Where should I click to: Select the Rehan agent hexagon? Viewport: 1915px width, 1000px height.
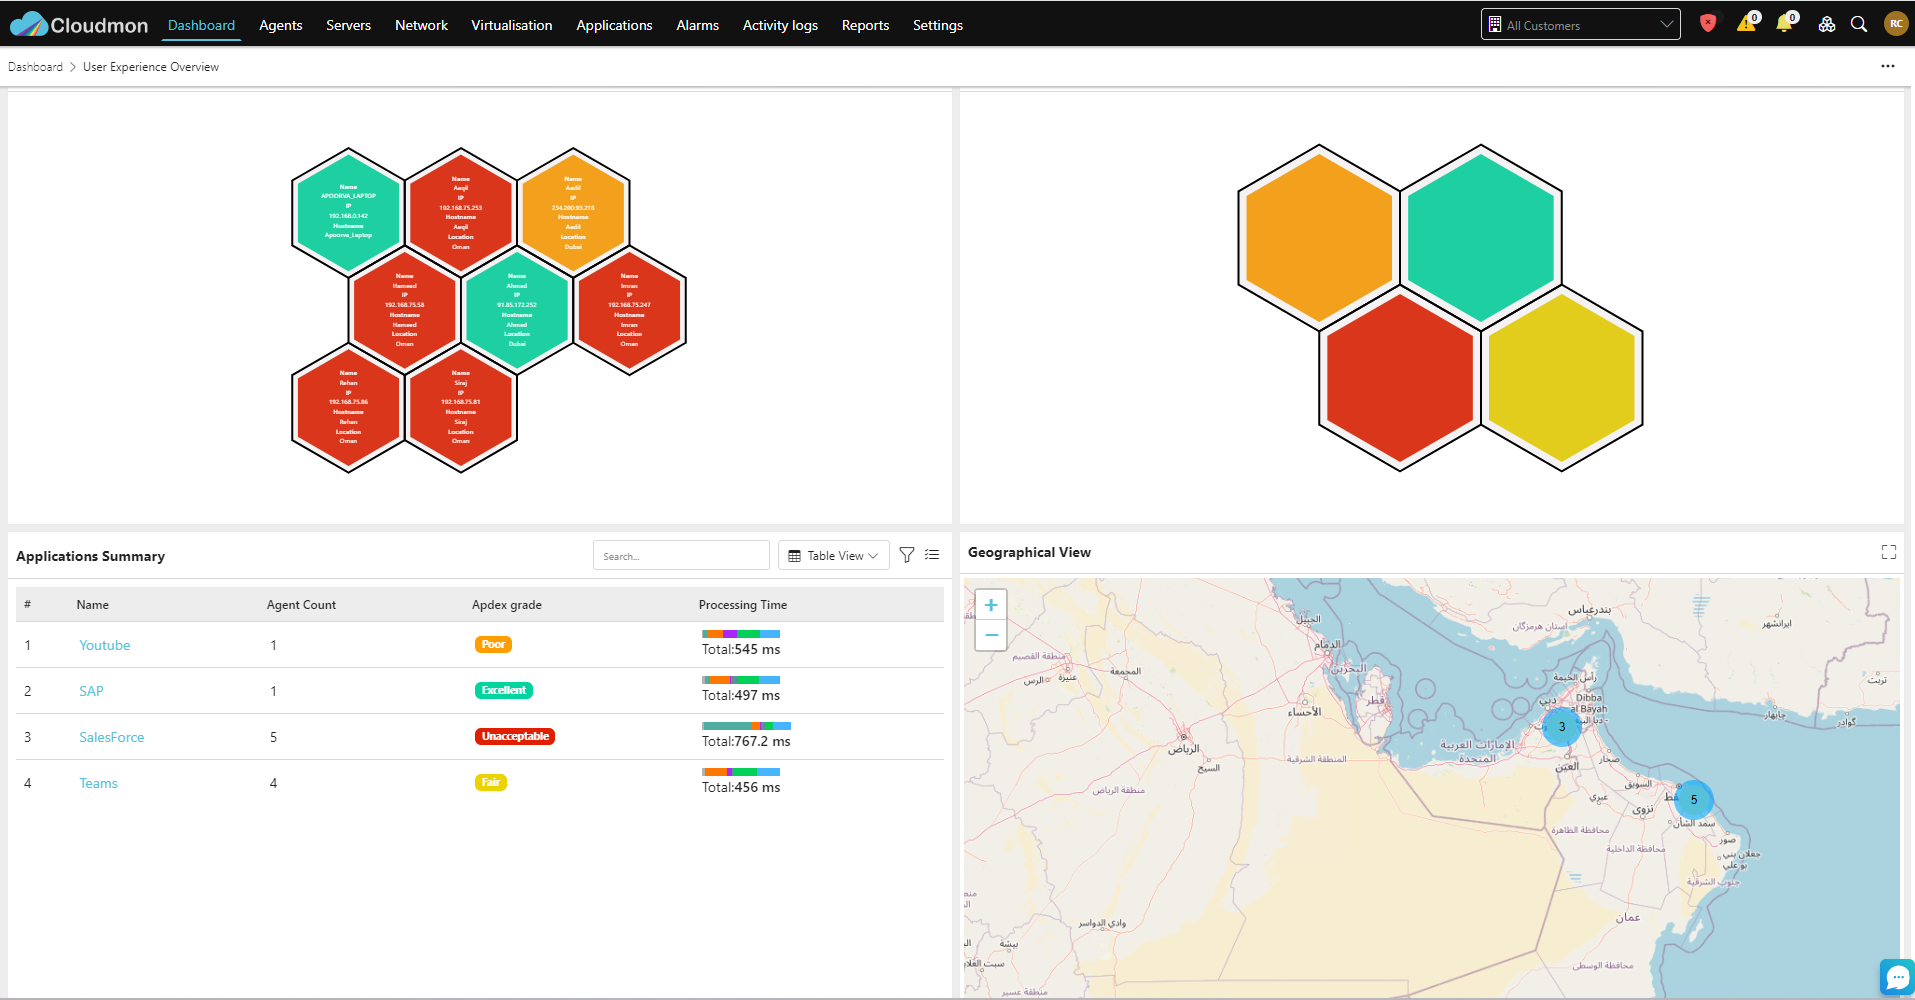click(x=348, y=407)
